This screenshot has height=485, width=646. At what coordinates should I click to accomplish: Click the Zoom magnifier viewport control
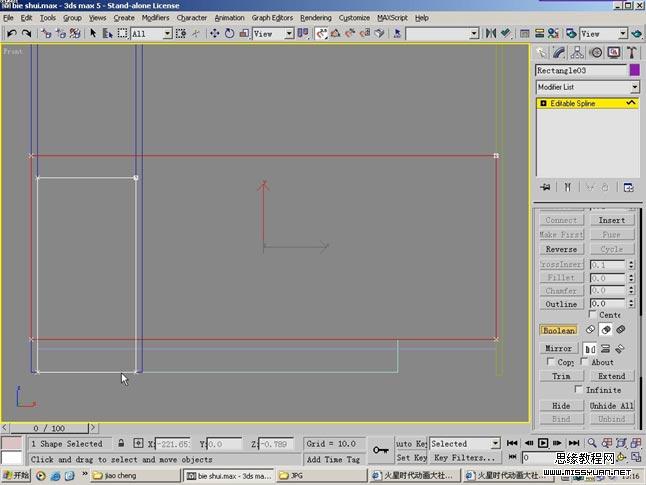[592, 443]
